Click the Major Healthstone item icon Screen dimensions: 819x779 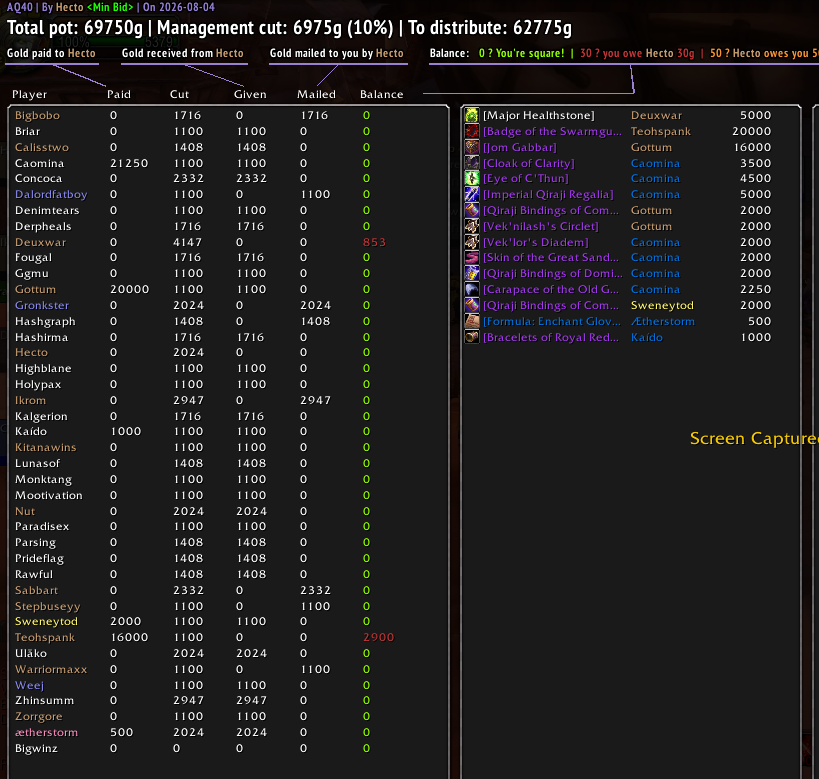point(472,115)
